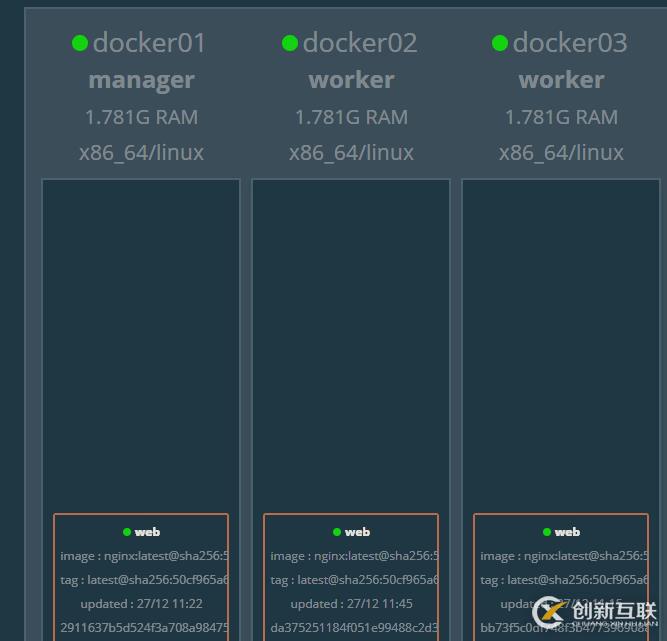The width and height of the screenshot is (667, 641).
Task: Click green status dot beside docker01
Action: [x=80, y=43]
